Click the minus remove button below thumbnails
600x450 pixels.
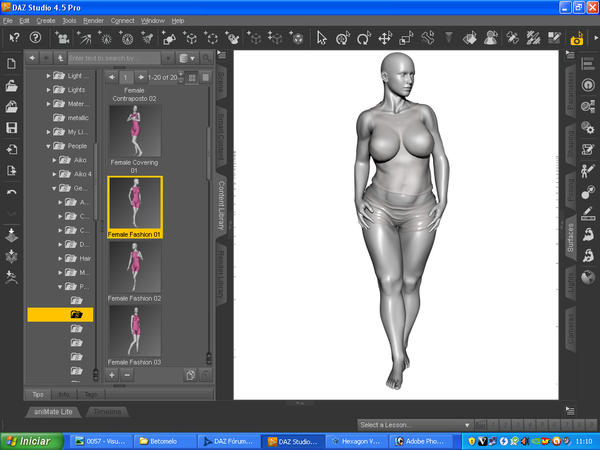127,375
